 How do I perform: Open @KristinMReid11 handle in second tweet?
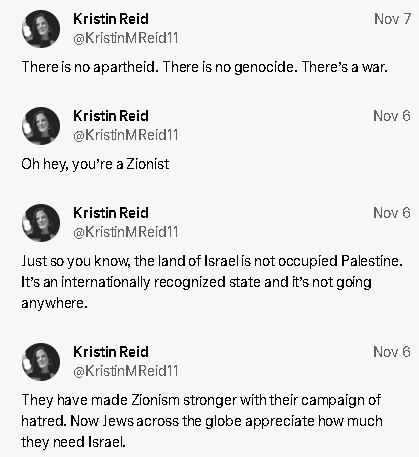(126, 135)
